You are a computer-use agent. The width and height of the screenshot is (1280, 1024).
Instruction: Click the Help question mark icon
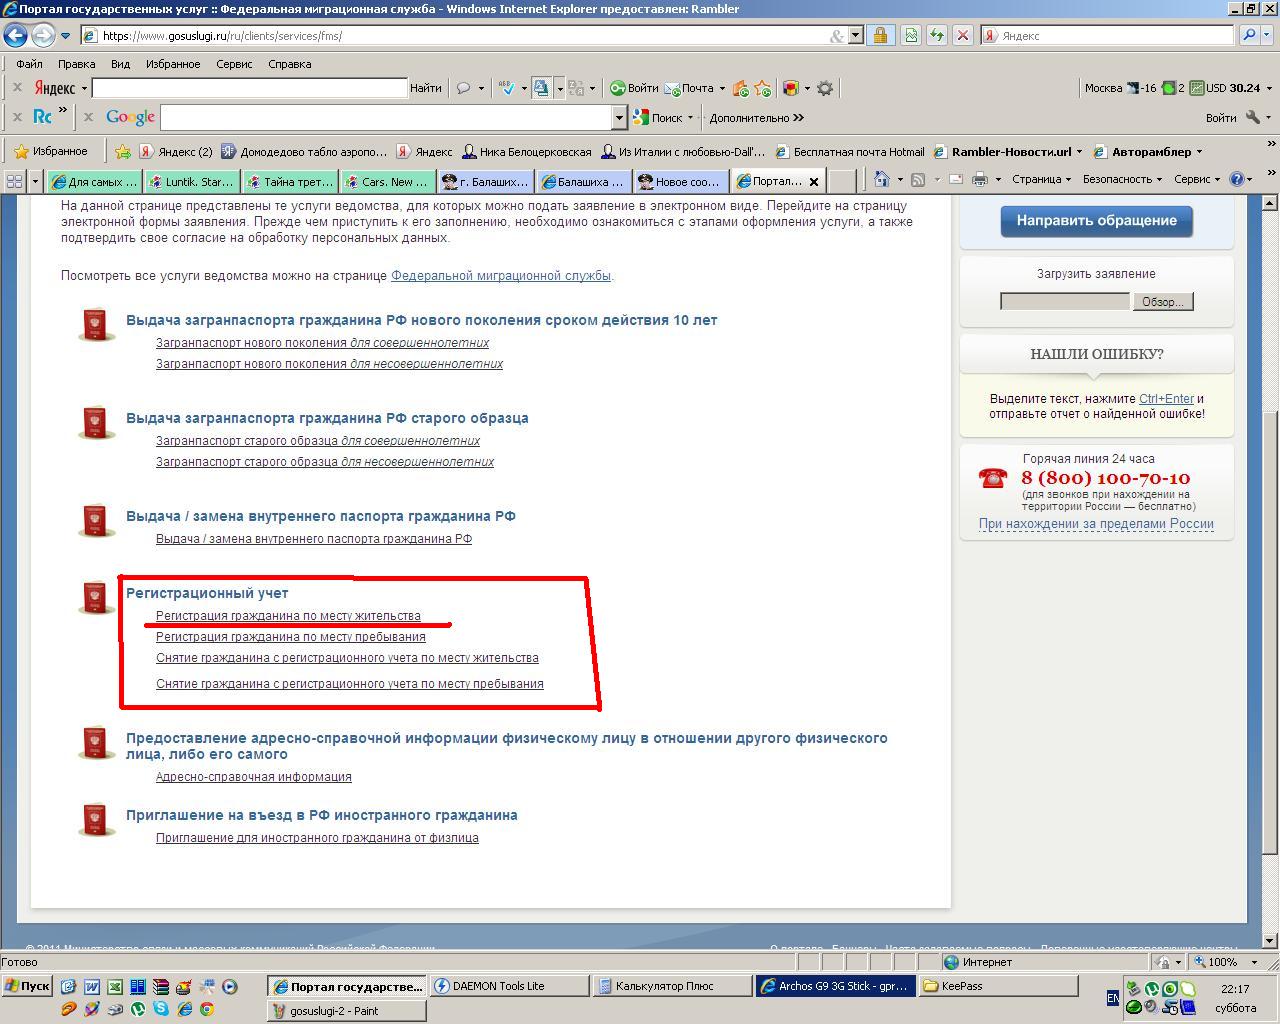point(1237,180)
